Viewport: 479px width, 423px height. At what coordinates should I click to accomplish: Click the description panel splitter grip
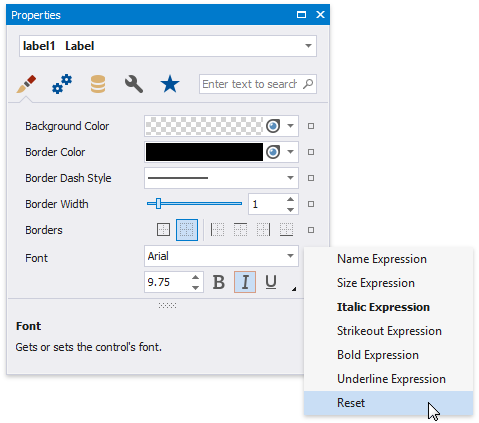[167, 305]
